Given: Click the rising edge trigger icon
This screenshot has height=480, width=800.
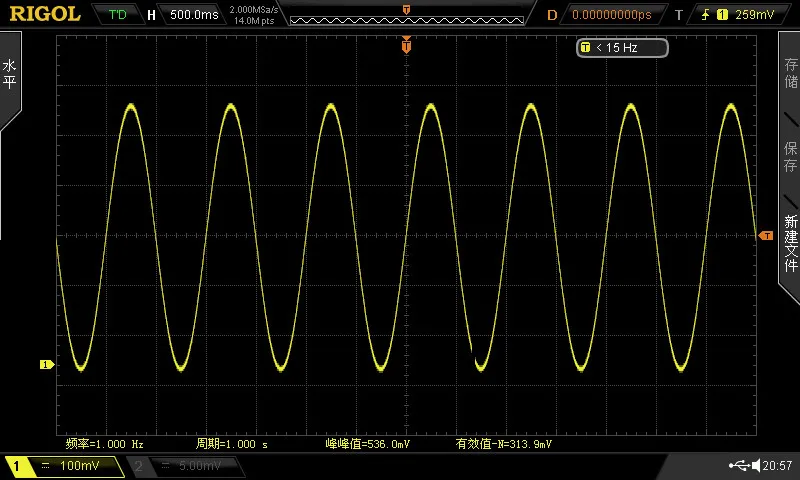Looking at the screenshot, I should pos(706,15).
